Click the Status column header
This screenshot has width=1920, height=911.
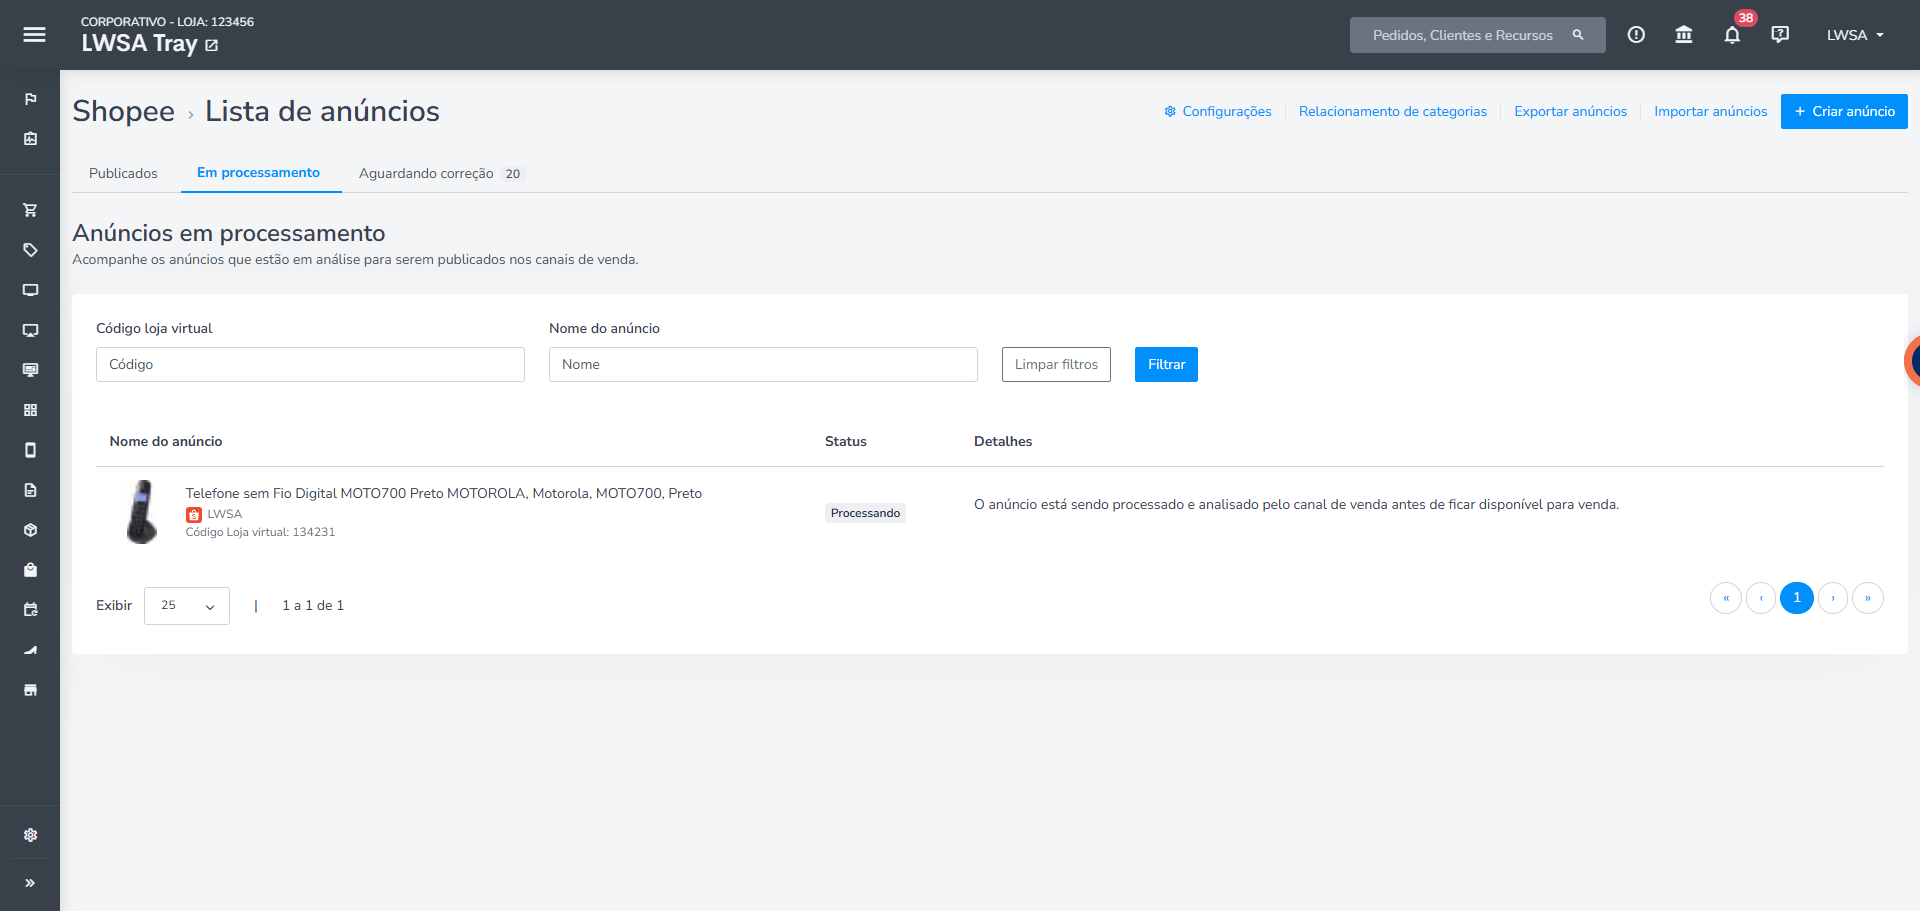(x=846, y=441)
